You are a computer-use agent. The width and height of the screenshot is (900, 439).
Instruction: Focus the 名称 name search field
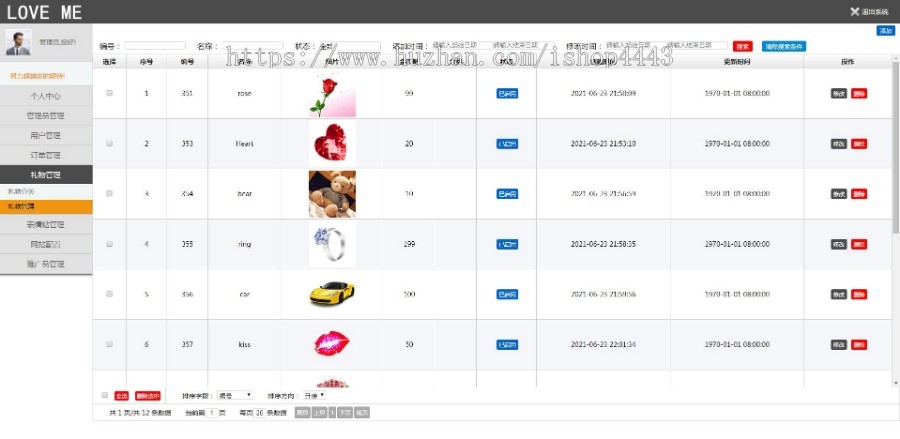(x=253, y=46)
